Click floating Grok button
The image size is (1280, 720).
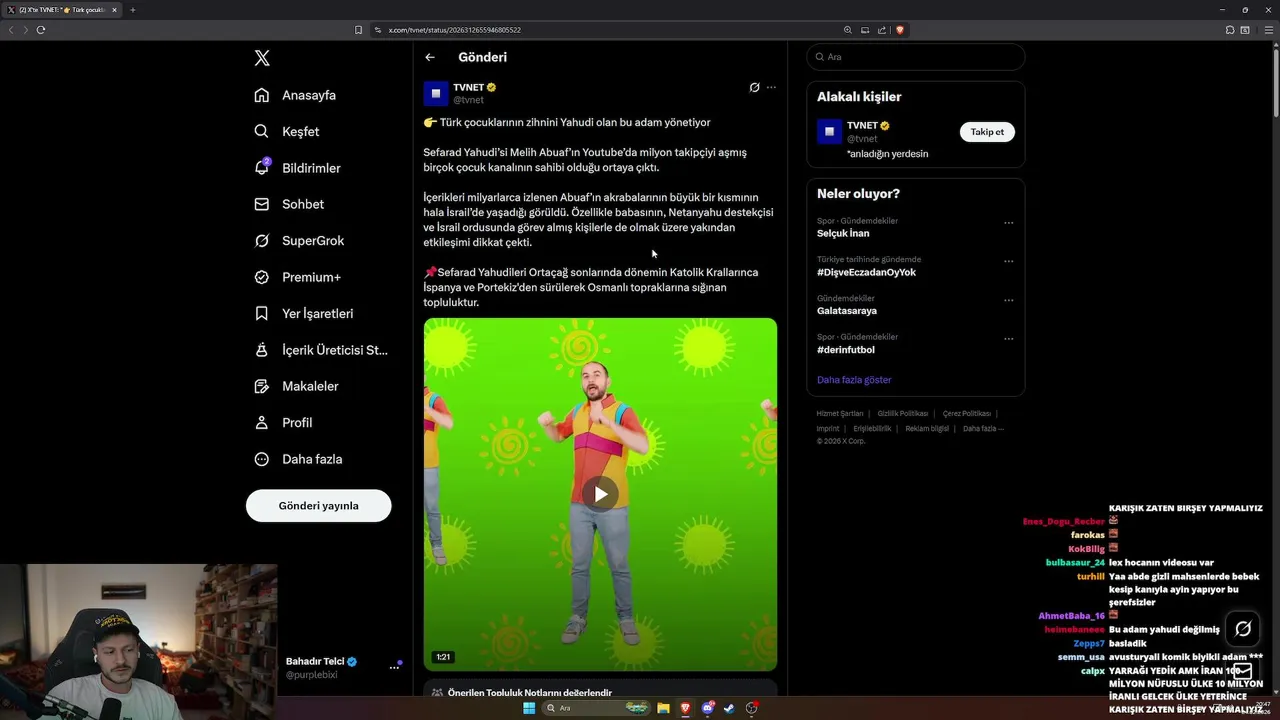1243,629
